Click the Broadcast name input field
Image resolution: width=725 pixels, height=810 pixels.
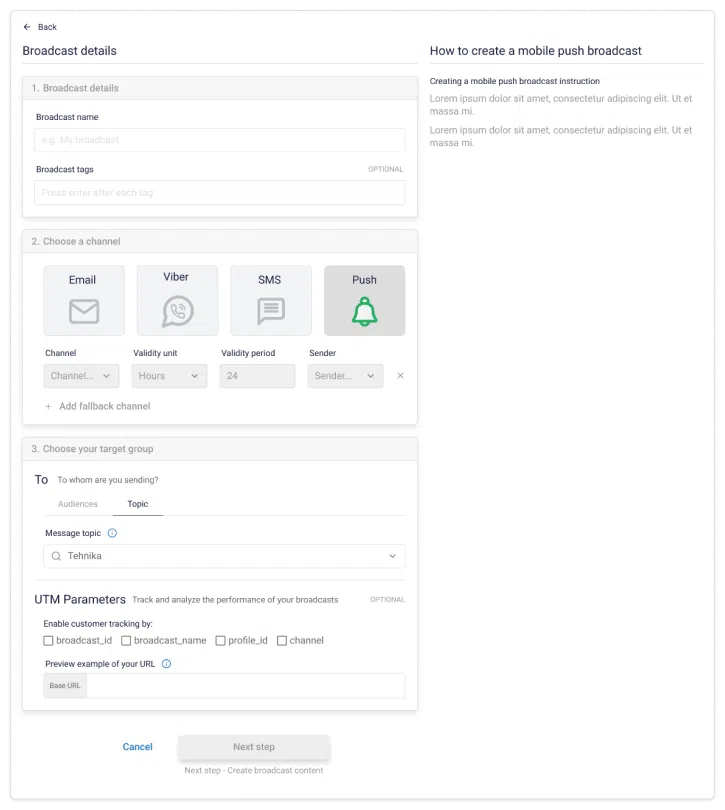coord(220,140)
